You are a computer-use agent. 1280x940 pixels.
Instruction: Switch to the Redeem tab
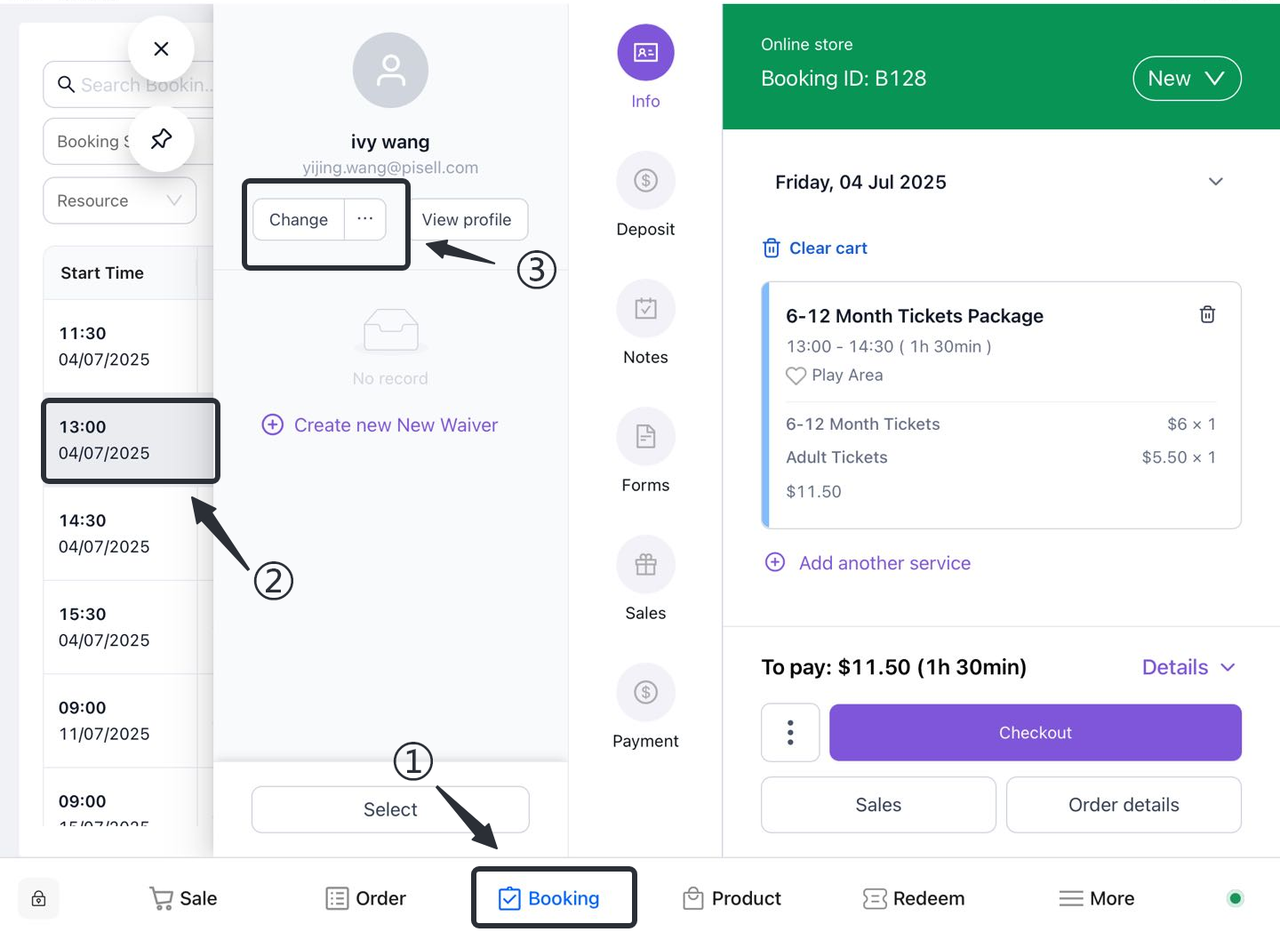(914, 898)
